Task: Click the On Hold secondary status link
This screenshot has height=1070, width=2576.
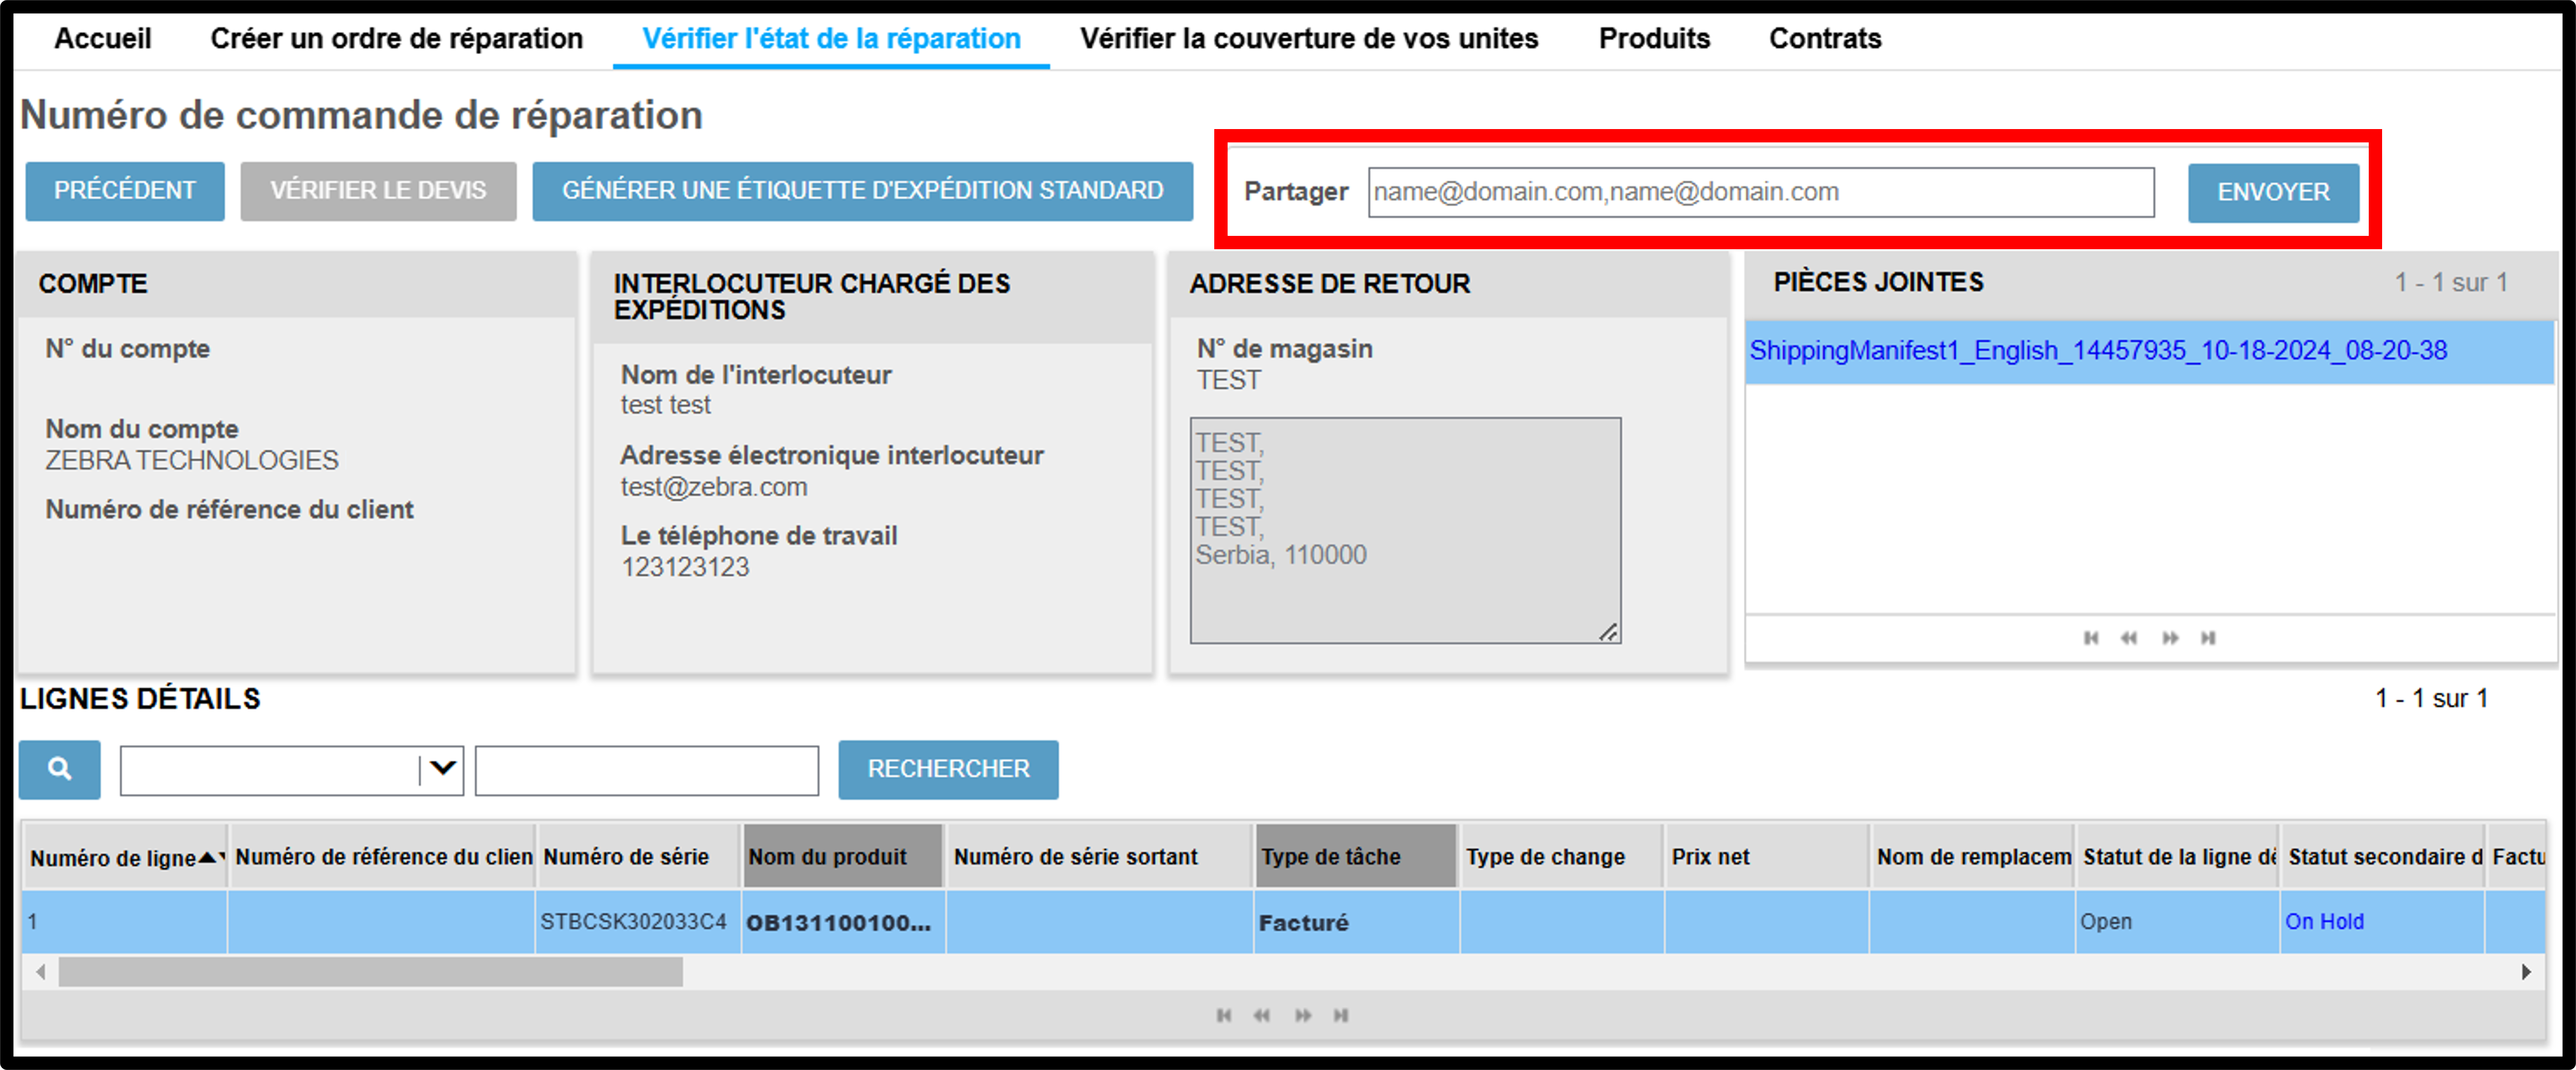Action: (2324, 922)
